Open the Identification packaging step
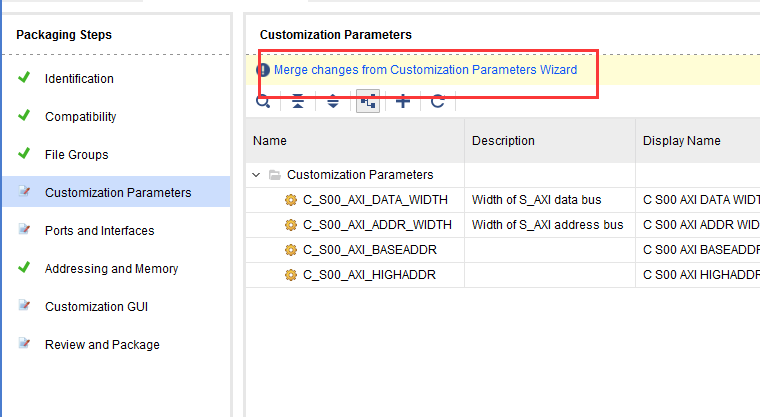This screenshot has height=417, width=760. pyautogui.click(x=79, y=79)
